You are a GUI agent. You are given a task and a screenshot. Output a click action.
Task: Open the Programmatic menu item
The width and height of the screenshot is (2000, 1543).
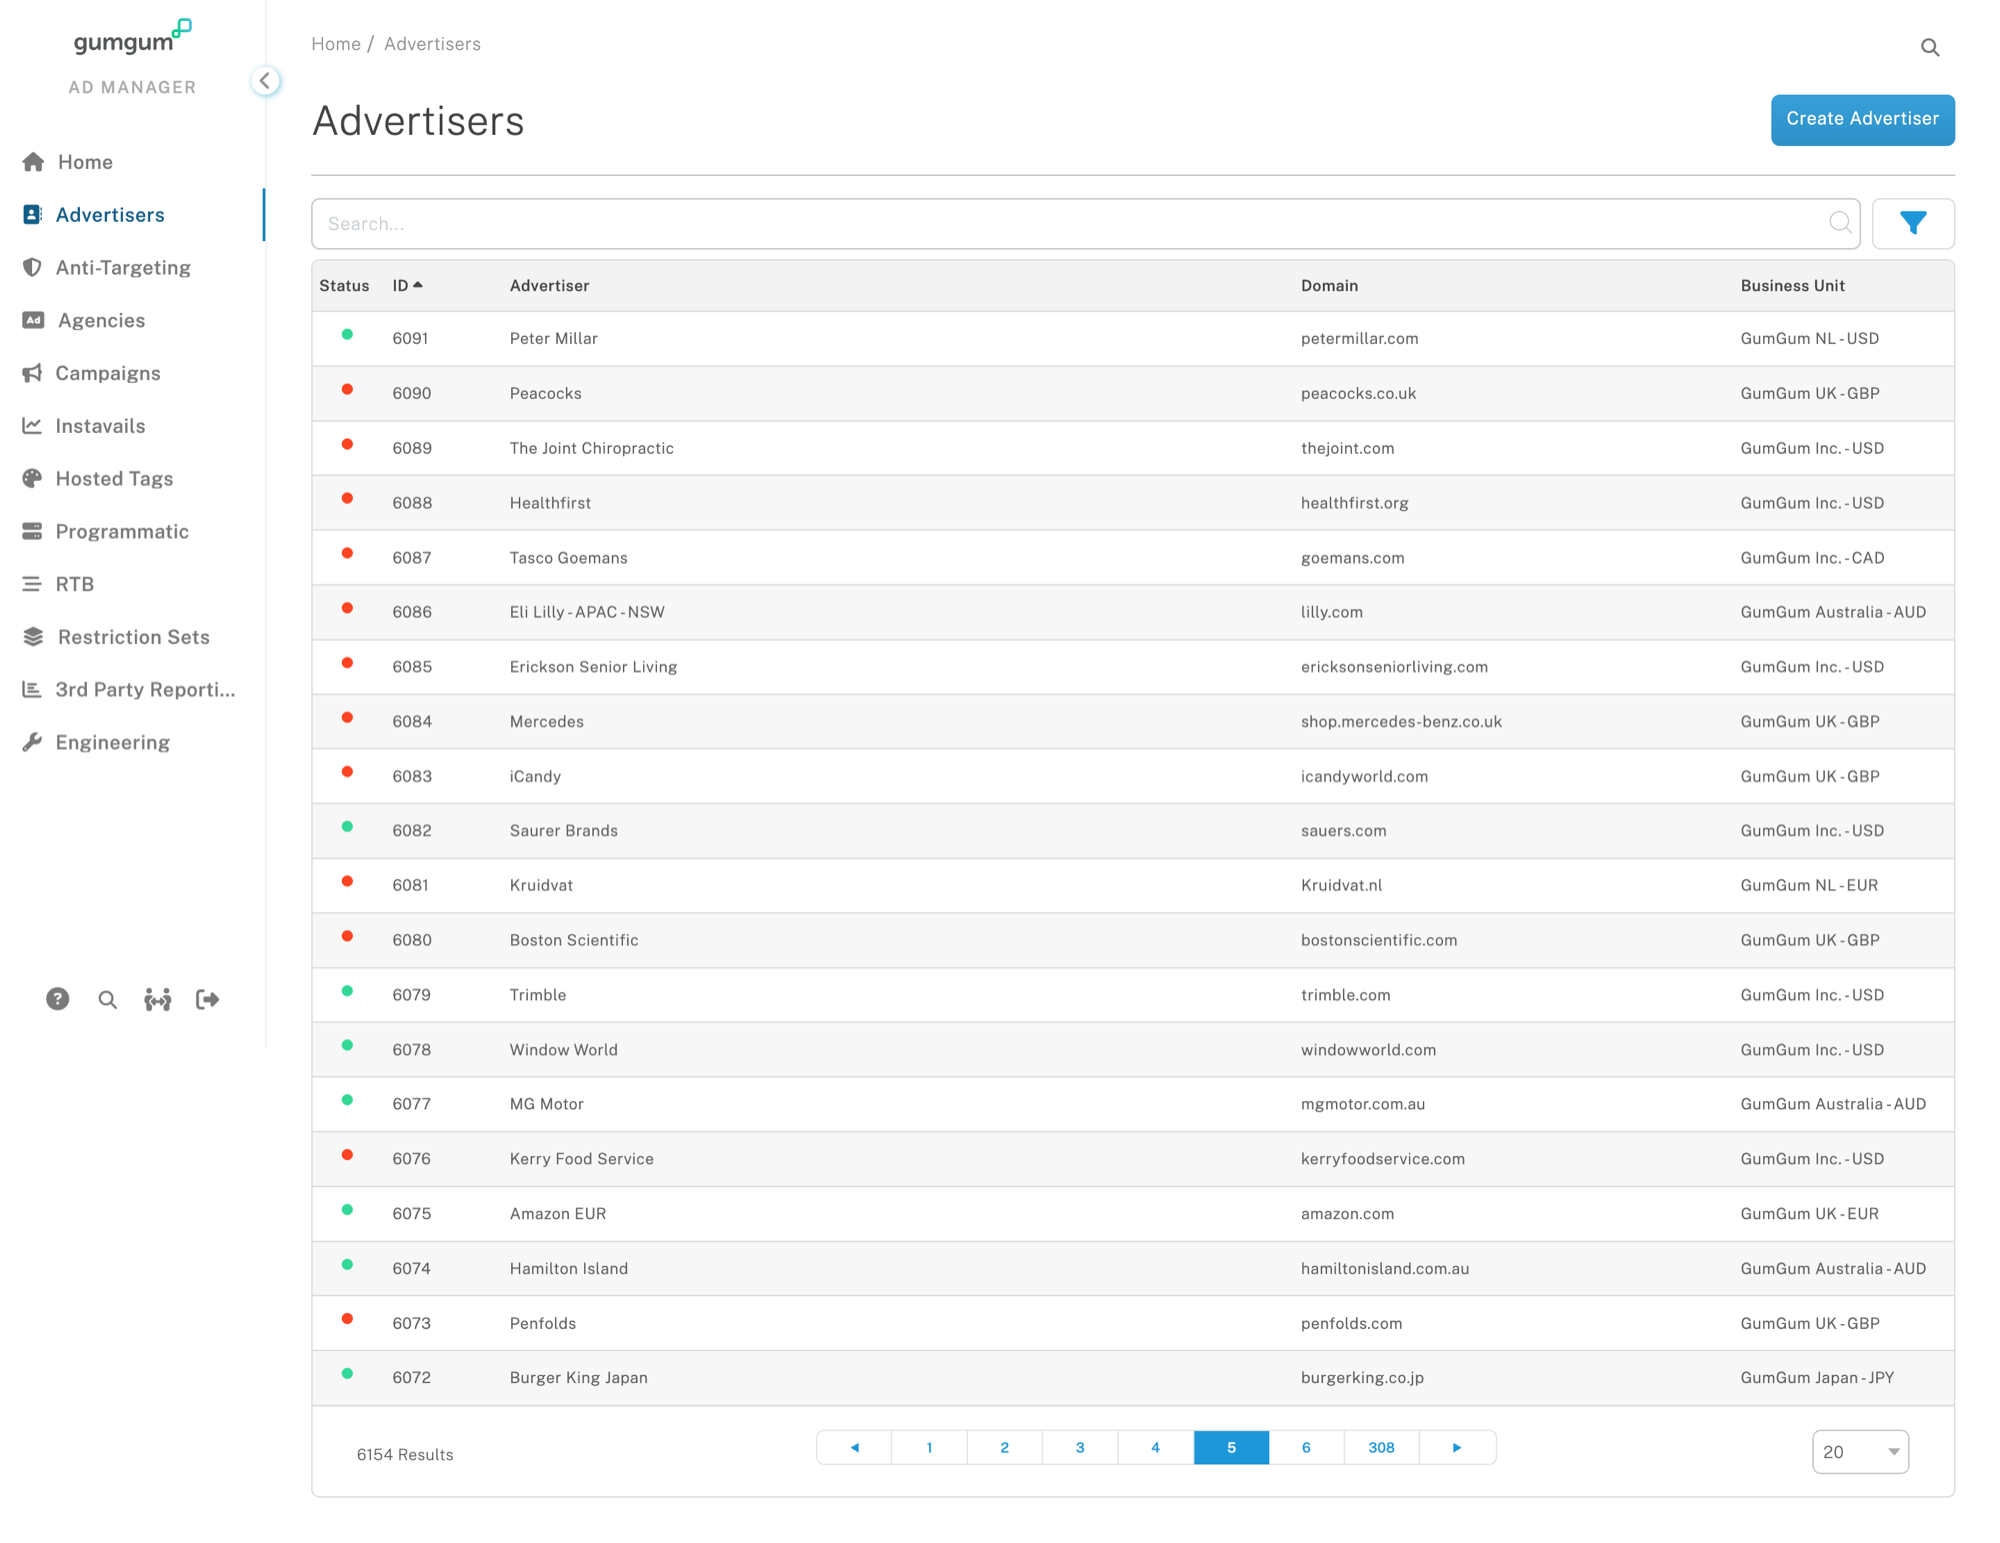(x=122, y=531)
